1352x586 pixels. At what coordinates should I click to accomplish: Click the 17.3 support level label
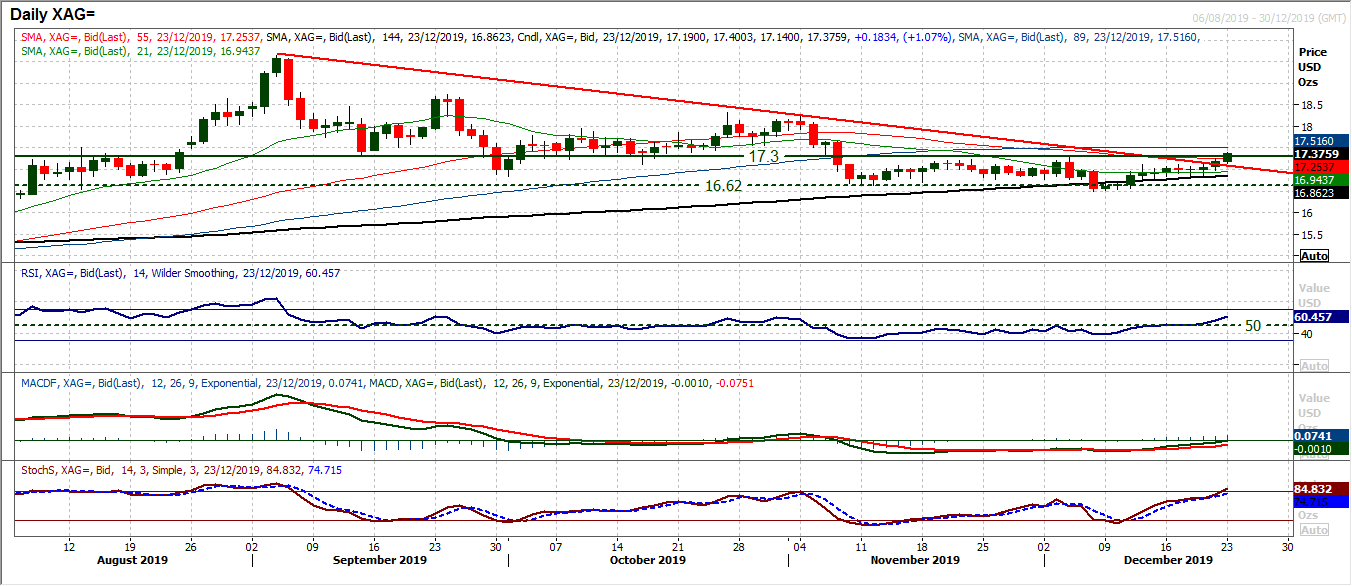point(763,158)
